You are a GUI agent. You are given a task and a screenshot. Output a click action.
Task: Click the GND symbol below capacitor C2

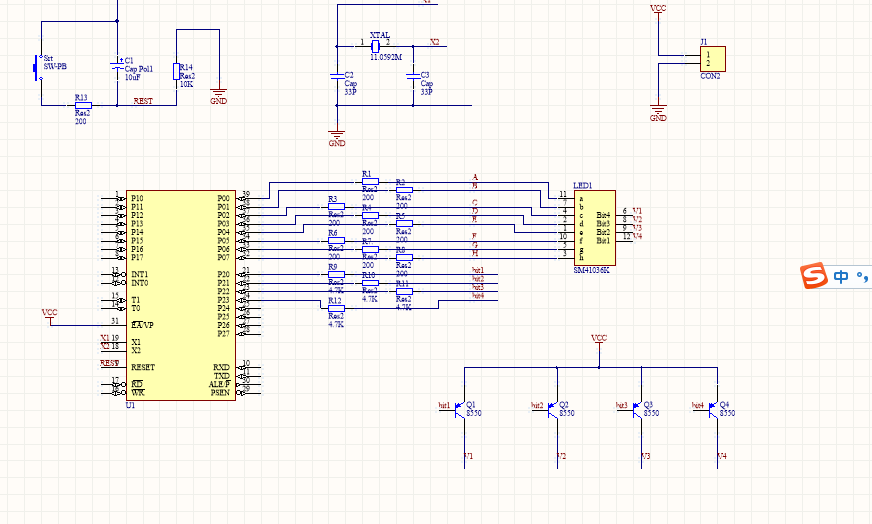[x=336, y=139]
